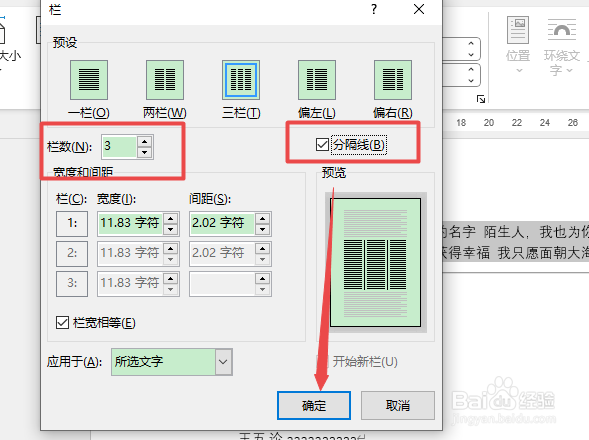The height and width of the screenshot is (440, 589).
Task: Click the column number box labeled 1:
Action: coord(72,224)
